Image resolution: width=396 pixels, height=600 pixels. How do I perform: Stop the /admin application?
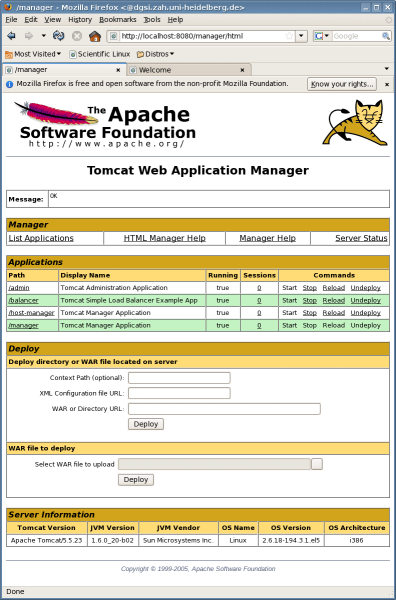tap(310, 288)
